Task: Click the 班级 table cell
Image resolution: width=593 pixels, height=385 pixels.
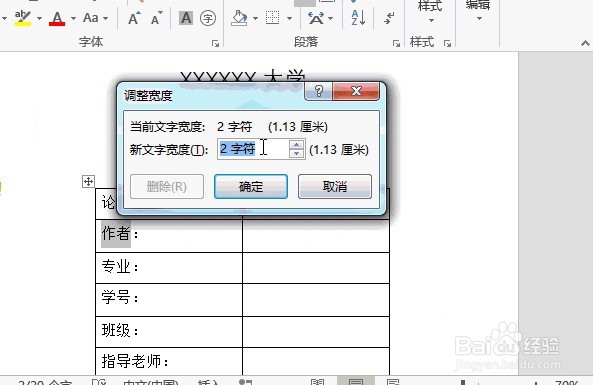Action: (169, 332)
